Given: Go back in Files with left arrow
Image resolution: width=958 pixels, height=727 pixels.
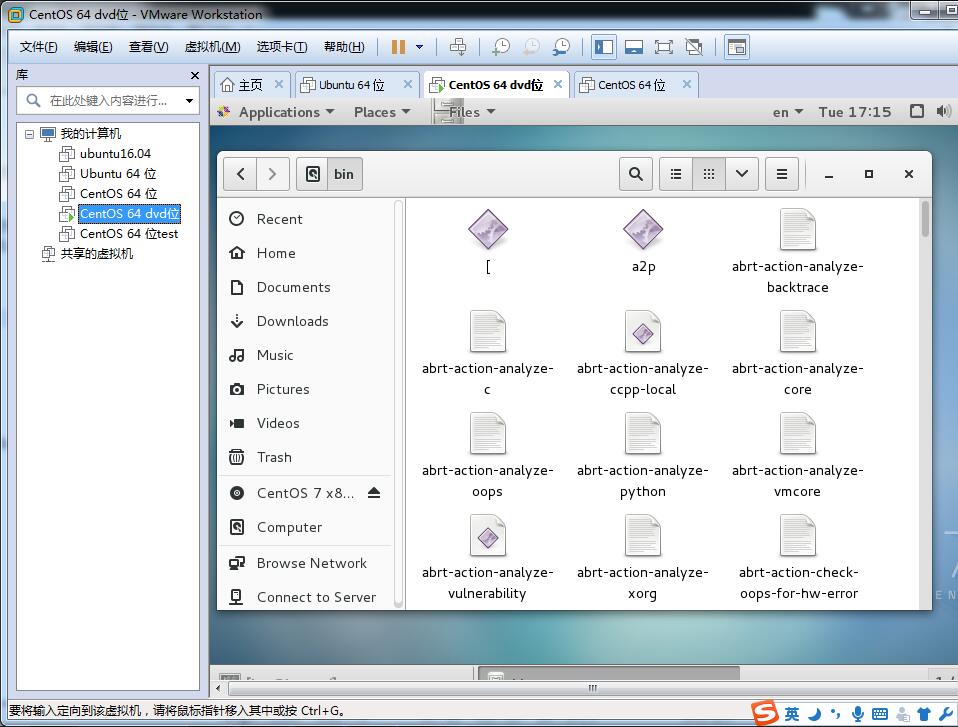Looking at the screenshot, I should tap(240, 174).
